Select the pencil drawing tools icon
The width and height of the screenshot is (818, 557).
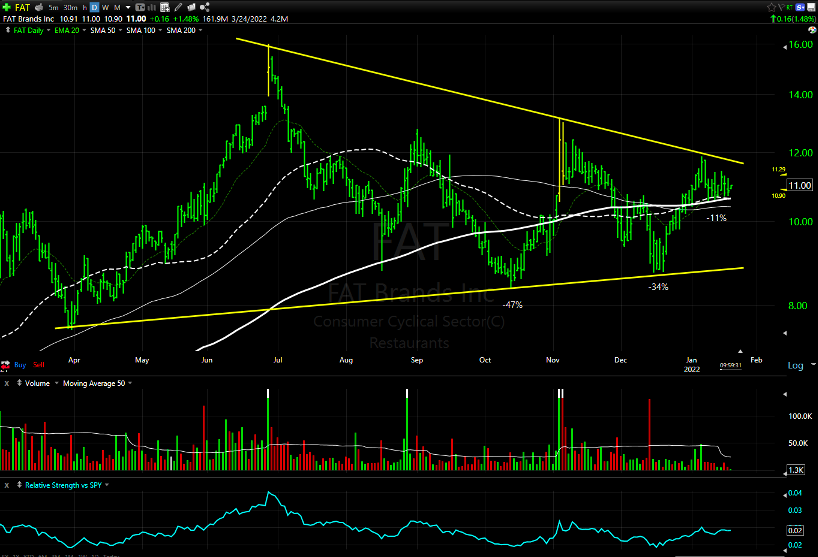pos(178,7)
